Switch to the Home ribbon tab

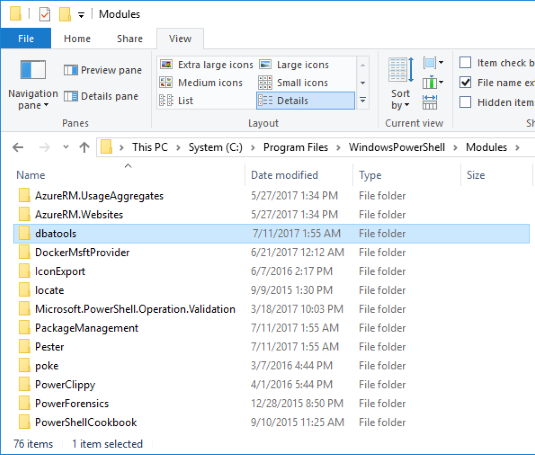(77, 39)
